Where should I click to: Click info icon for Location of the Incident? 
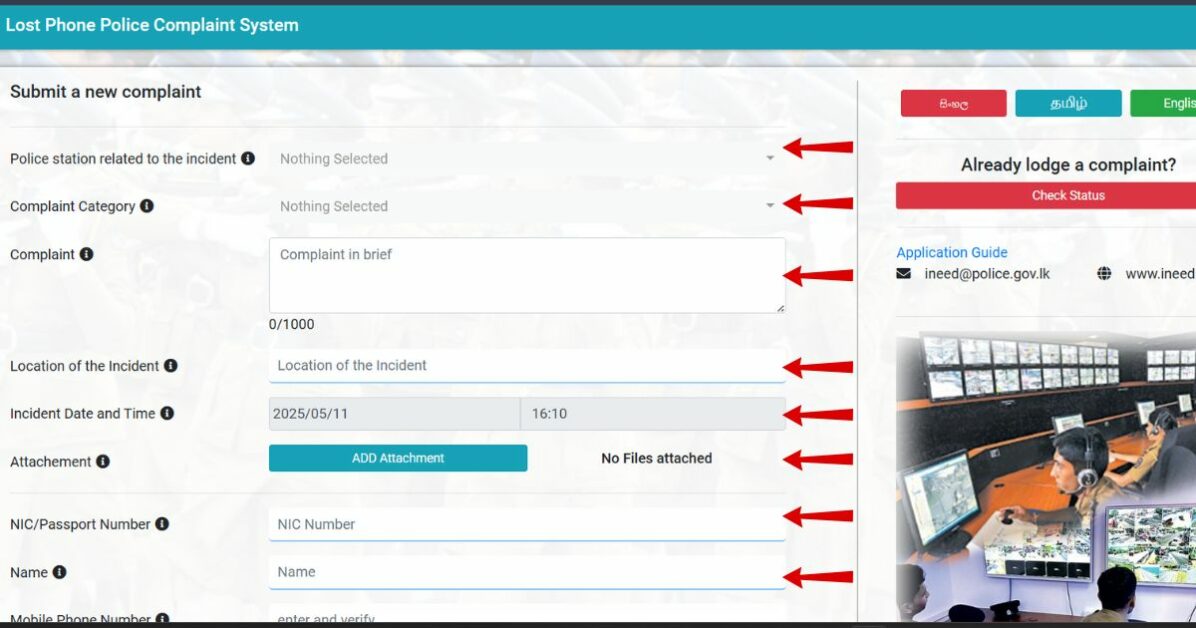point(171,366)
